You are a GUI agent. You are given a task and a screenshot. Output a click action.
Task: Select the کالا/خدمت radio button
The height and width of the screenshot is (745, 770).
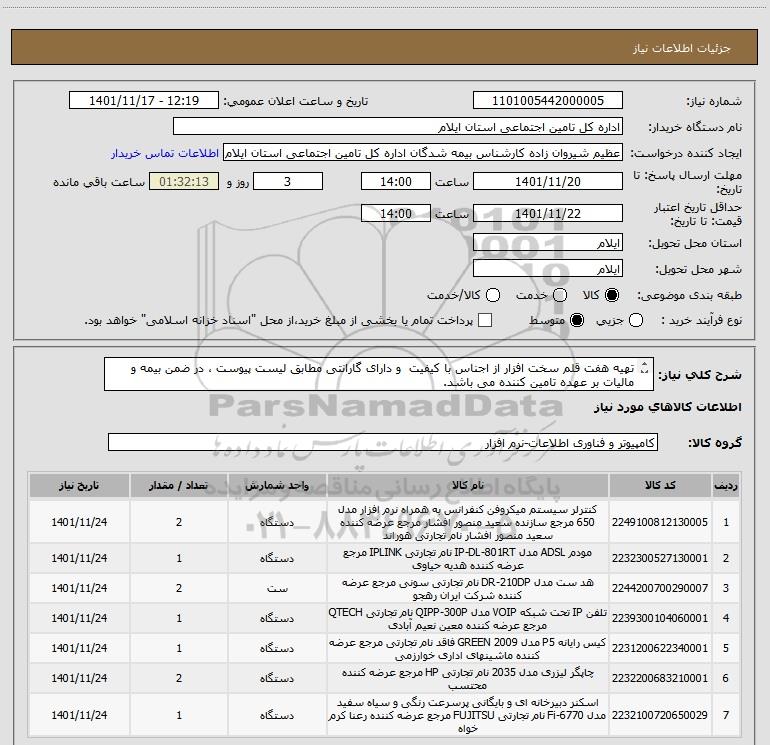(493, 295)
